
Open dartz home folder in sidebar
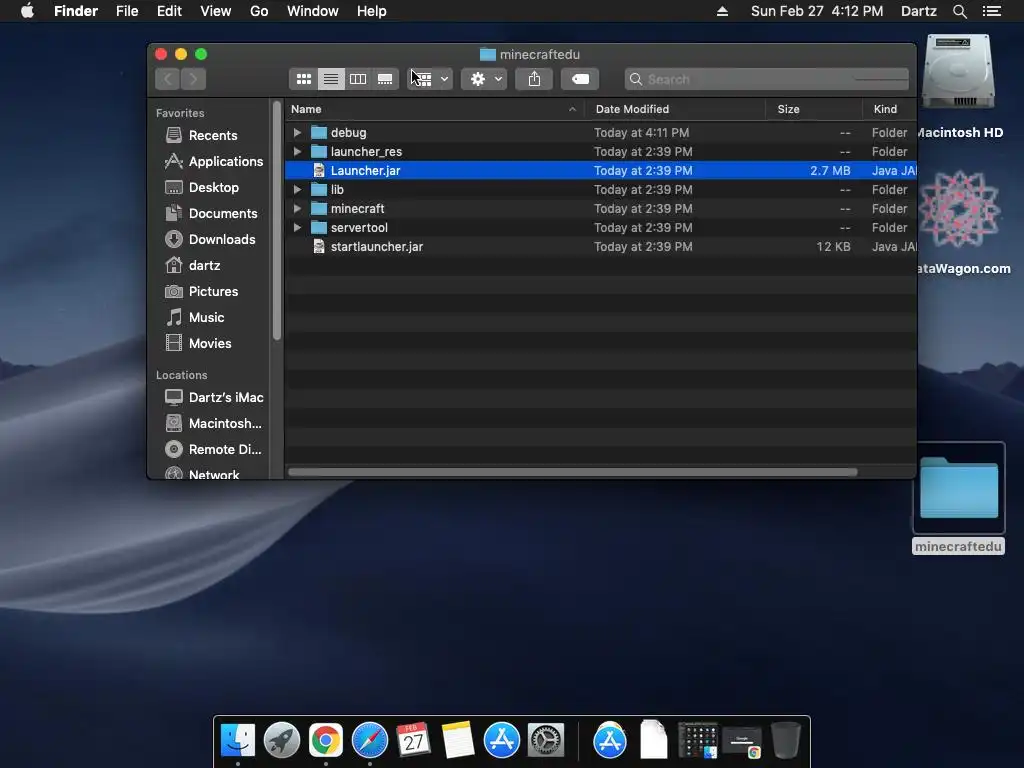(x=204, y=265)
